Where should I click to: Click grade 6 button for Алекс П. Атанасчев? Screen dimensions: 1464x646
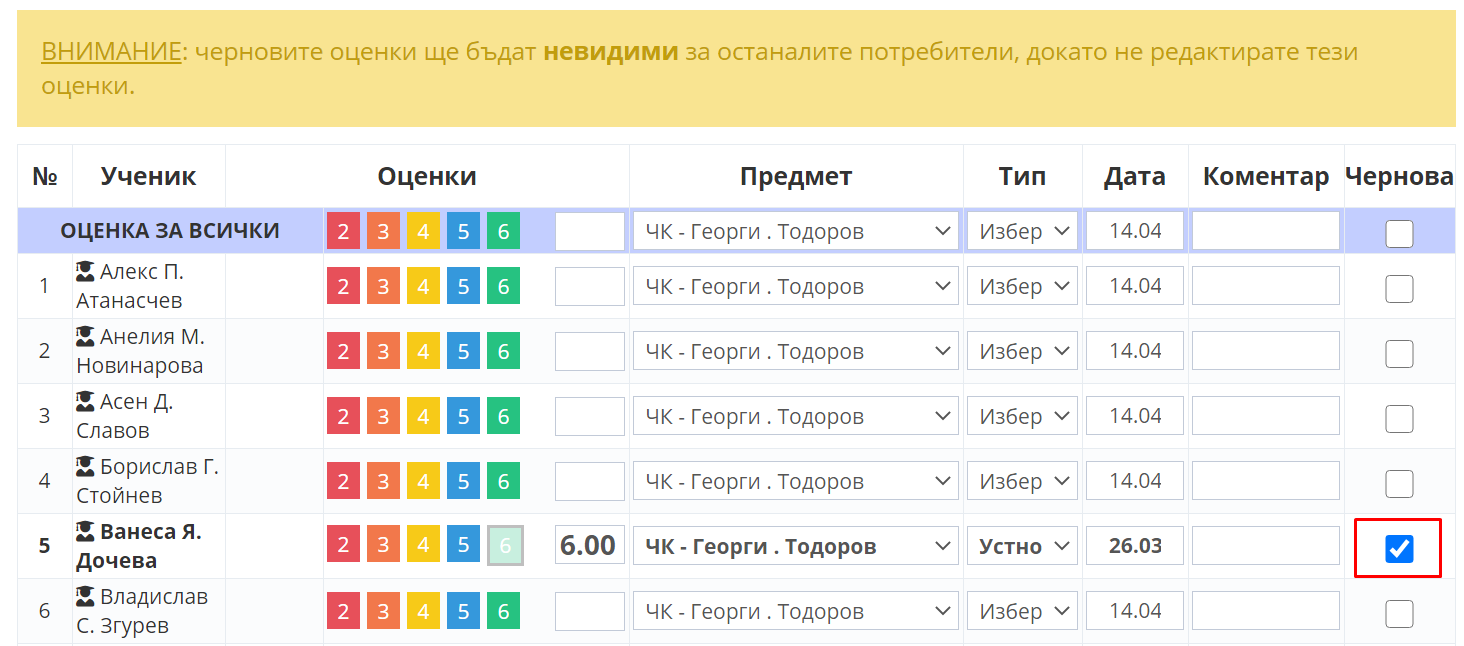click(503, 287)
